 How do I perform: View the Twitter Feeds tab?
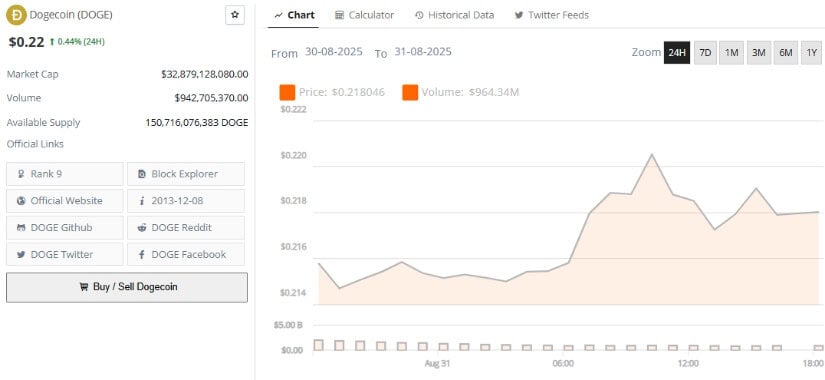[x=551, y=15]
